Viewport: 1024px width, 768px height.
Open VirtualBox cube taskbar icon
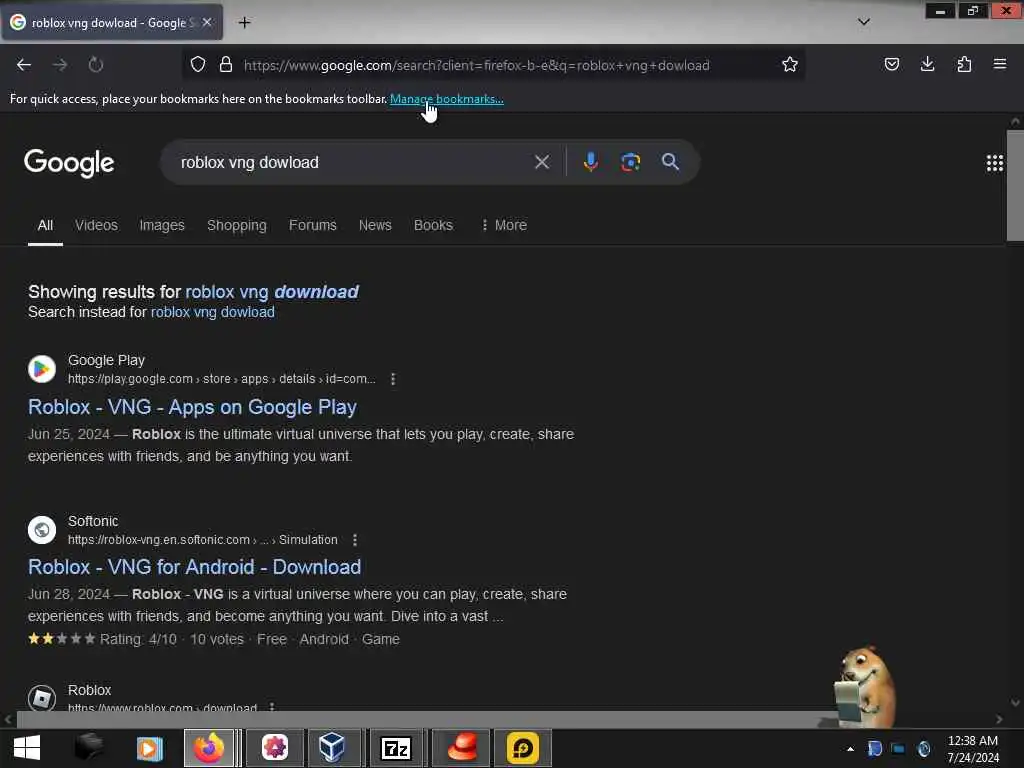[x=332, y=748]
